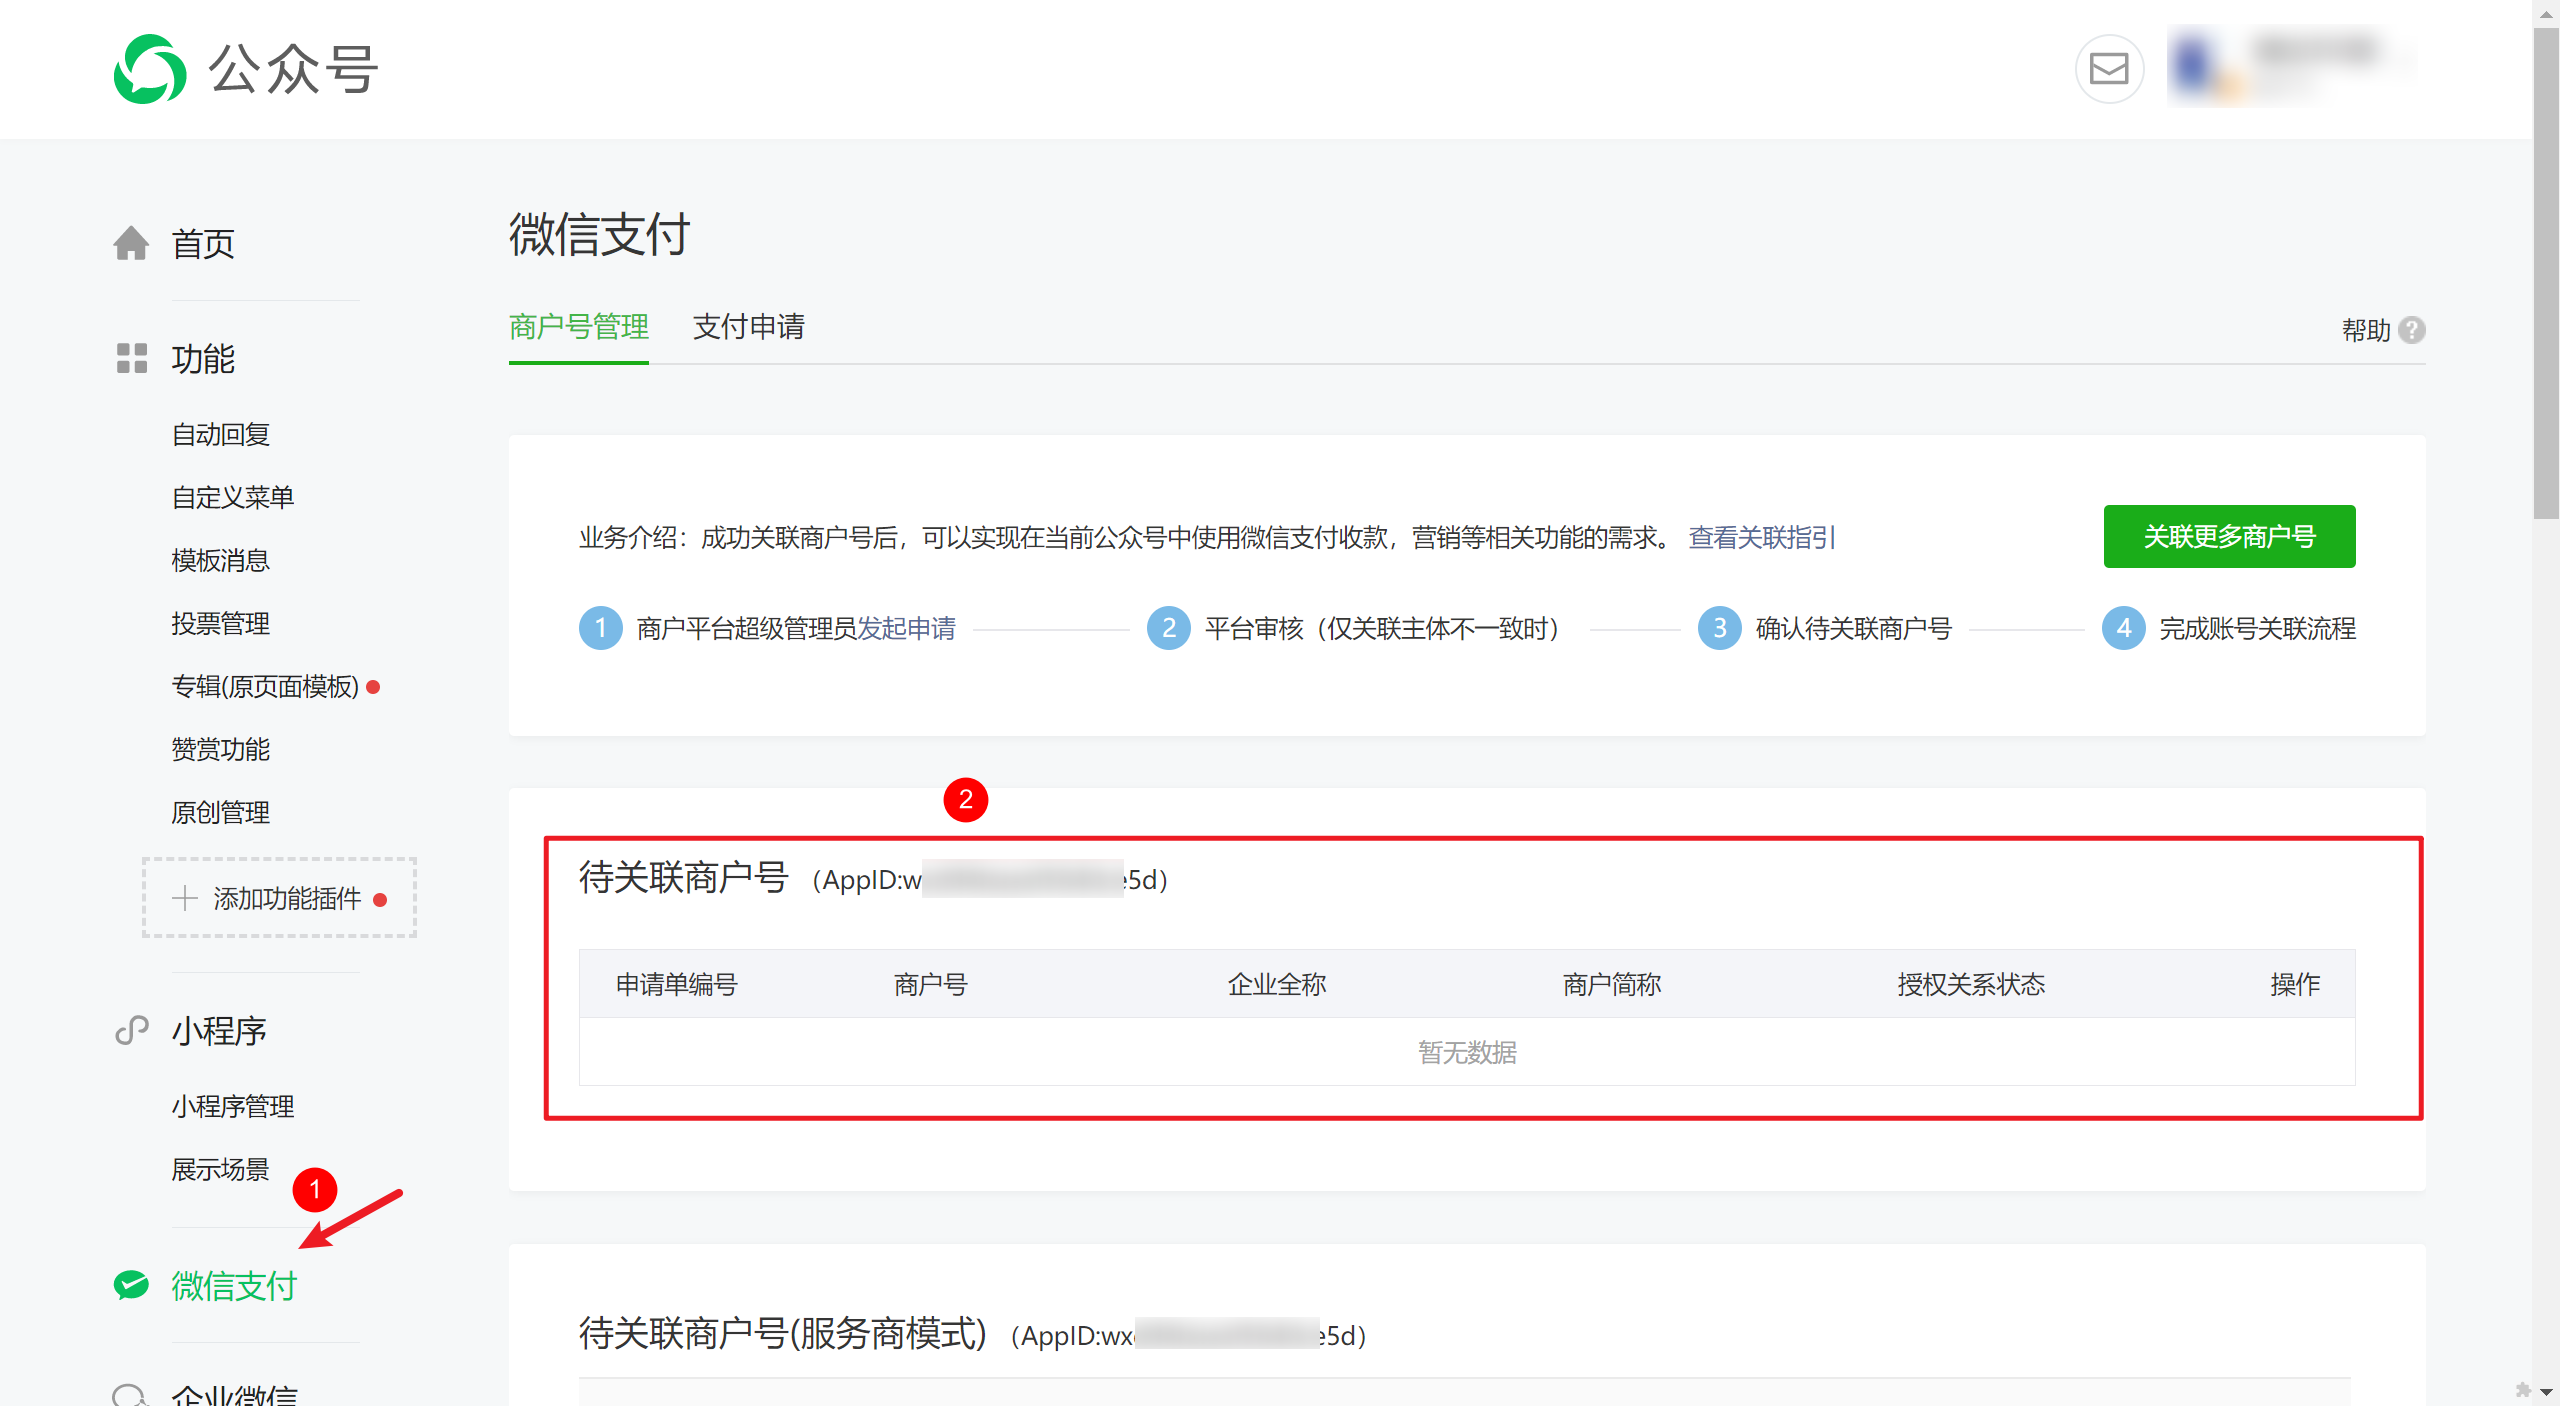2560x1406 pixels.
Task: Open 自定义菜单 in the sidebar
Action: 233,498
